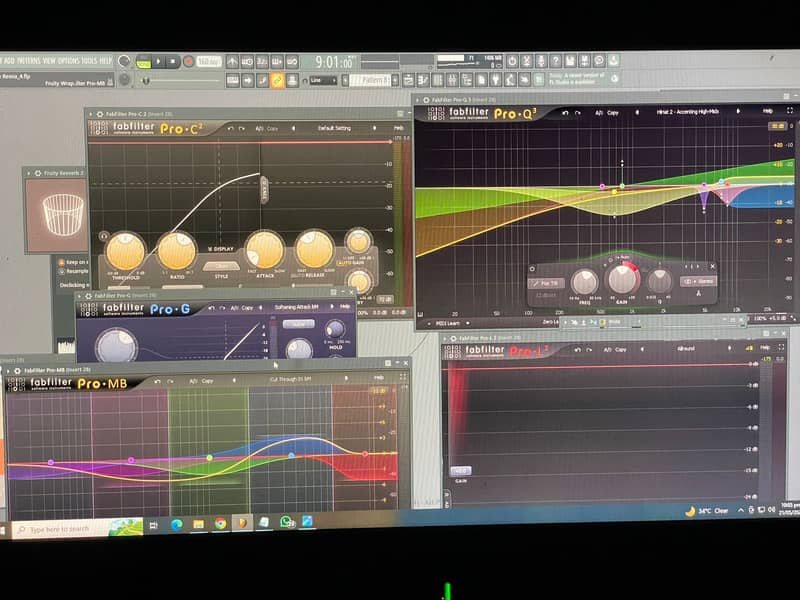Start playback with the FL Studio play button
Image resolution: width=800 pixels, height=600 pixels.
pos(158,62)
